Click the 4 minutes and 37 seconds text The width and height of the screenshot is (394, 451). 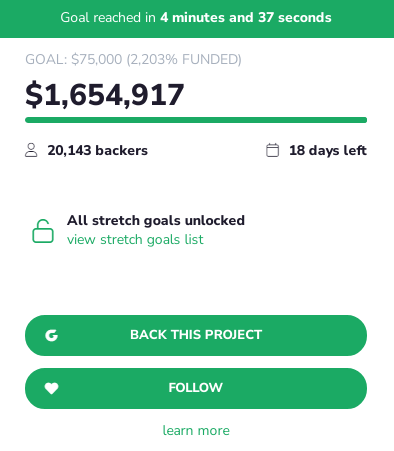[246, 18]
